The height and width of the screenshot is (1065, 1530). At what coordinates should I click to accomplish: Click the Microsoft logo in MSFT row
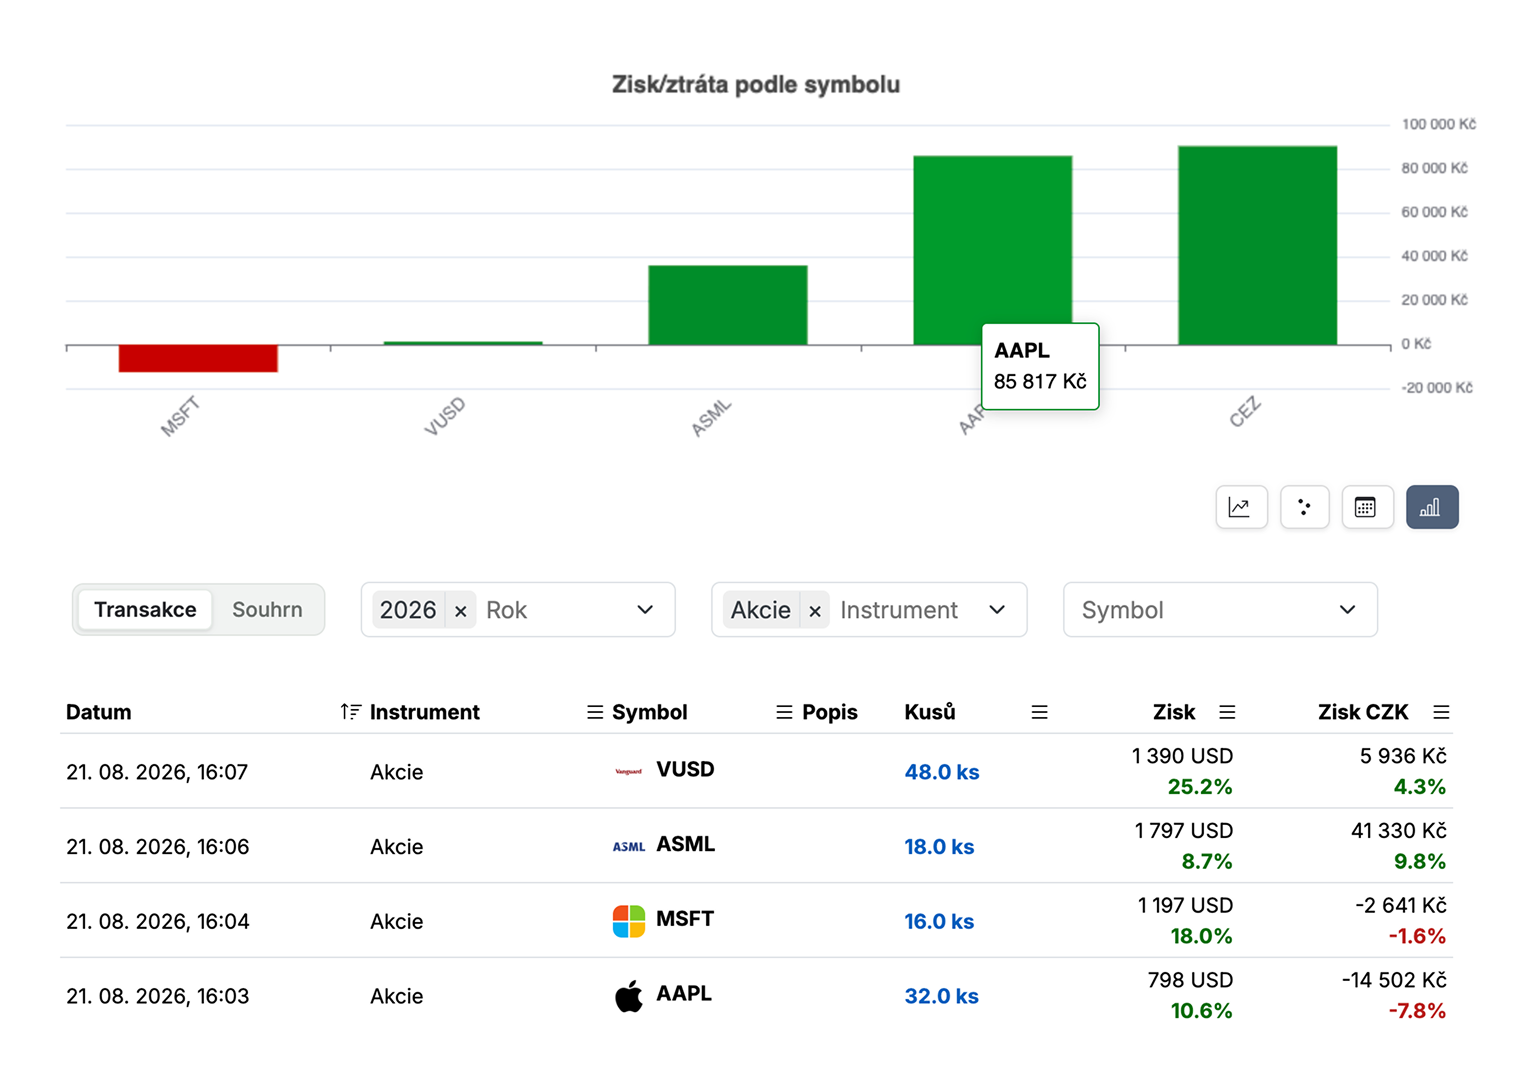(x=628, y=921)
